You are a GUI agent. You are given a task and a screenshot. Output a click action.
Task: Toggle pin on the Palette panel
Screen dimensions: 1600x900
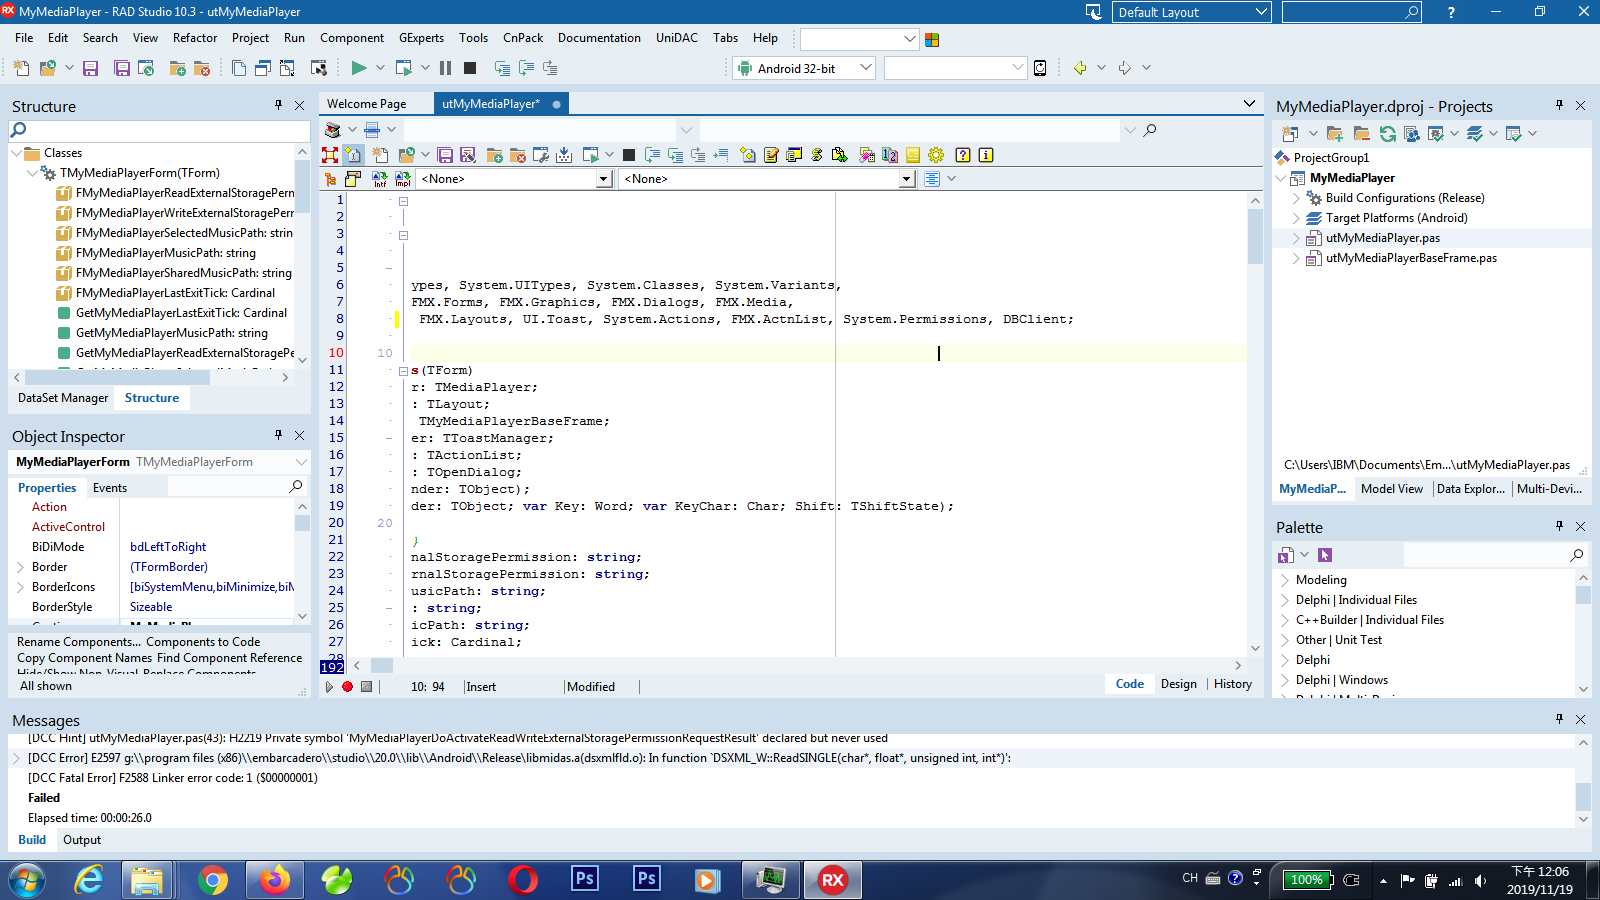point(1559,526)
